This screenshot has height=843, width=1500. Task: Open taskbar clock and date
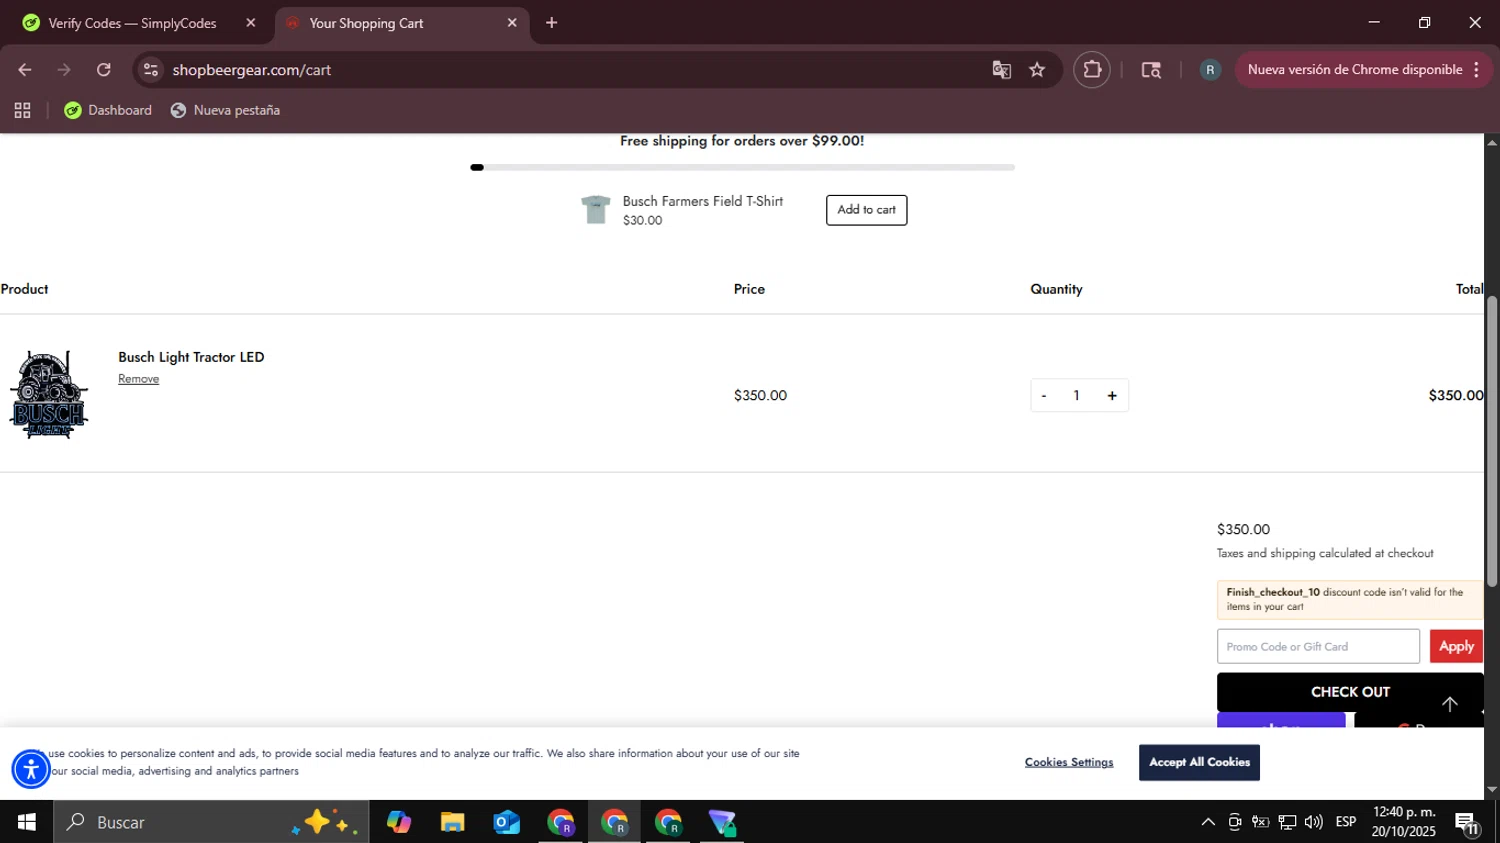click(x=1404, y=822)
